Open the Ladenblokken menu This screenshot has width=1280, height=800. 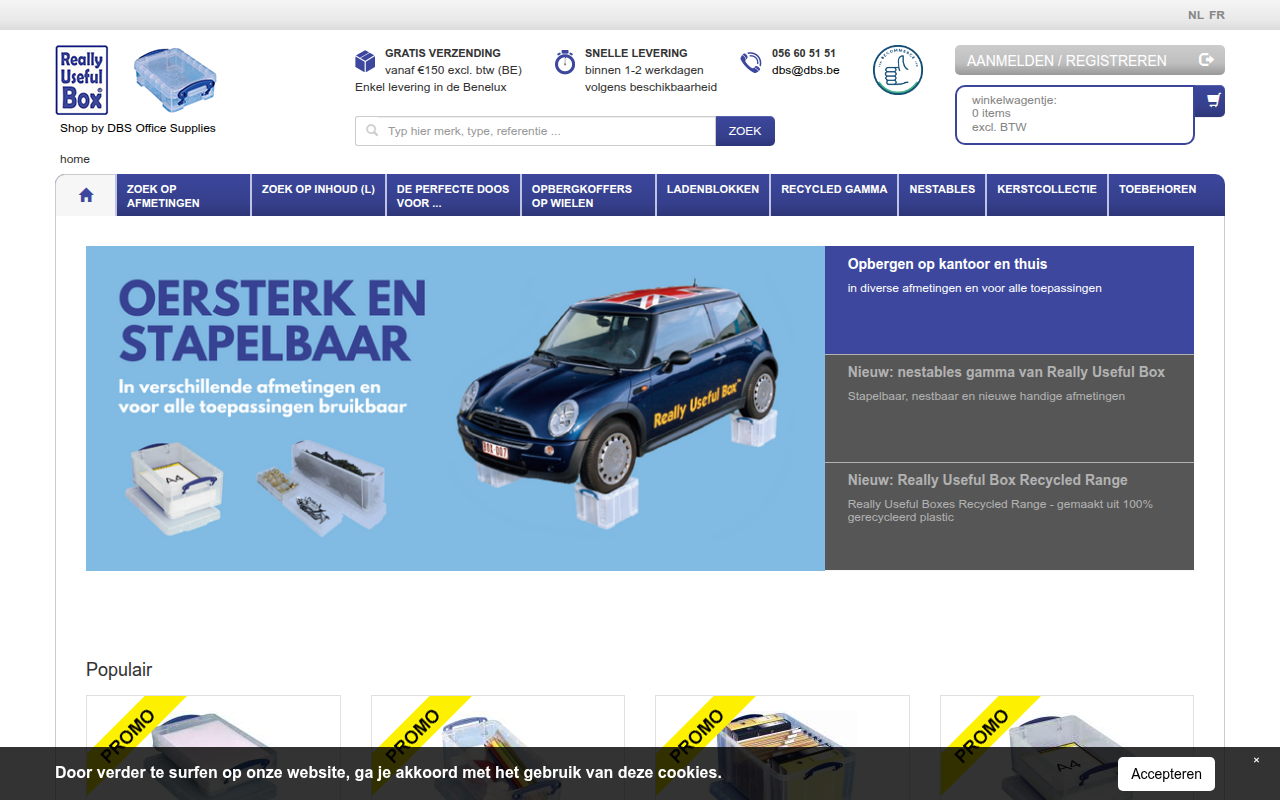tap(713, 195)
